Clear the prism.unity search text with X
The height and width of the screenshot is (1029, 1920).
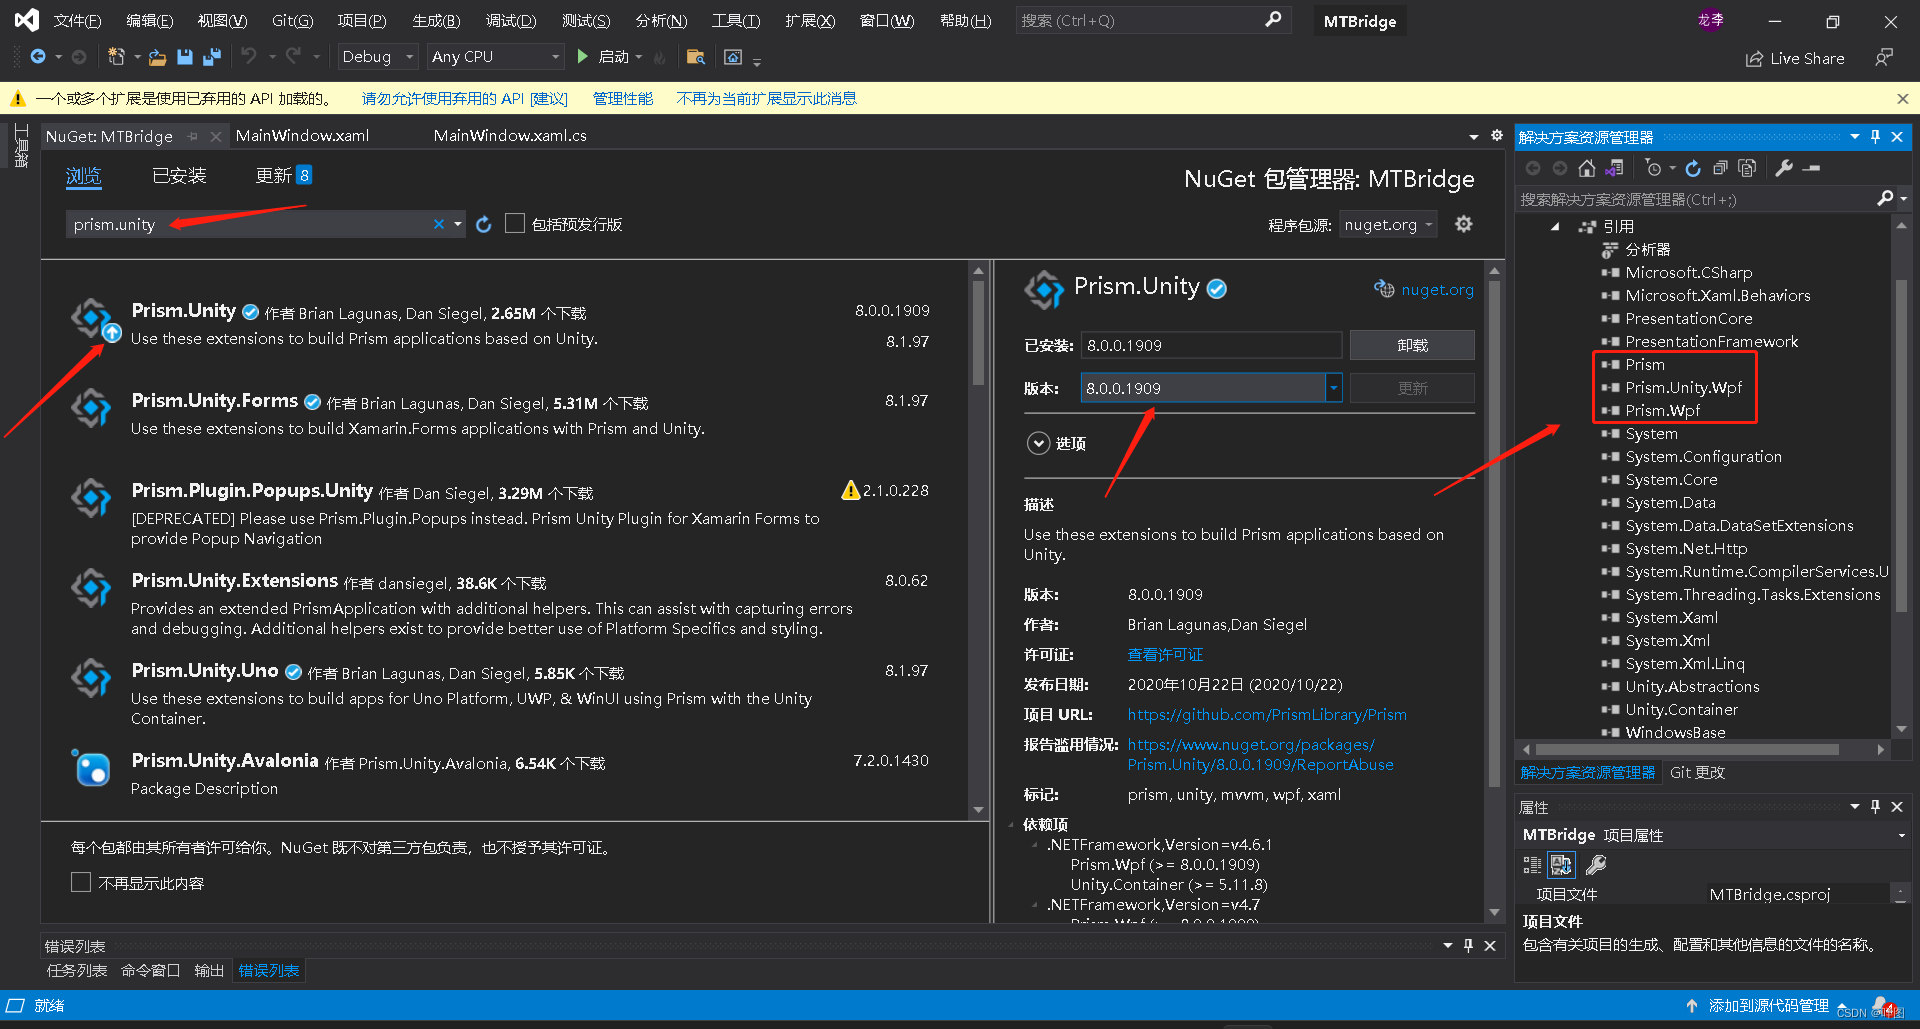[438, 224]
